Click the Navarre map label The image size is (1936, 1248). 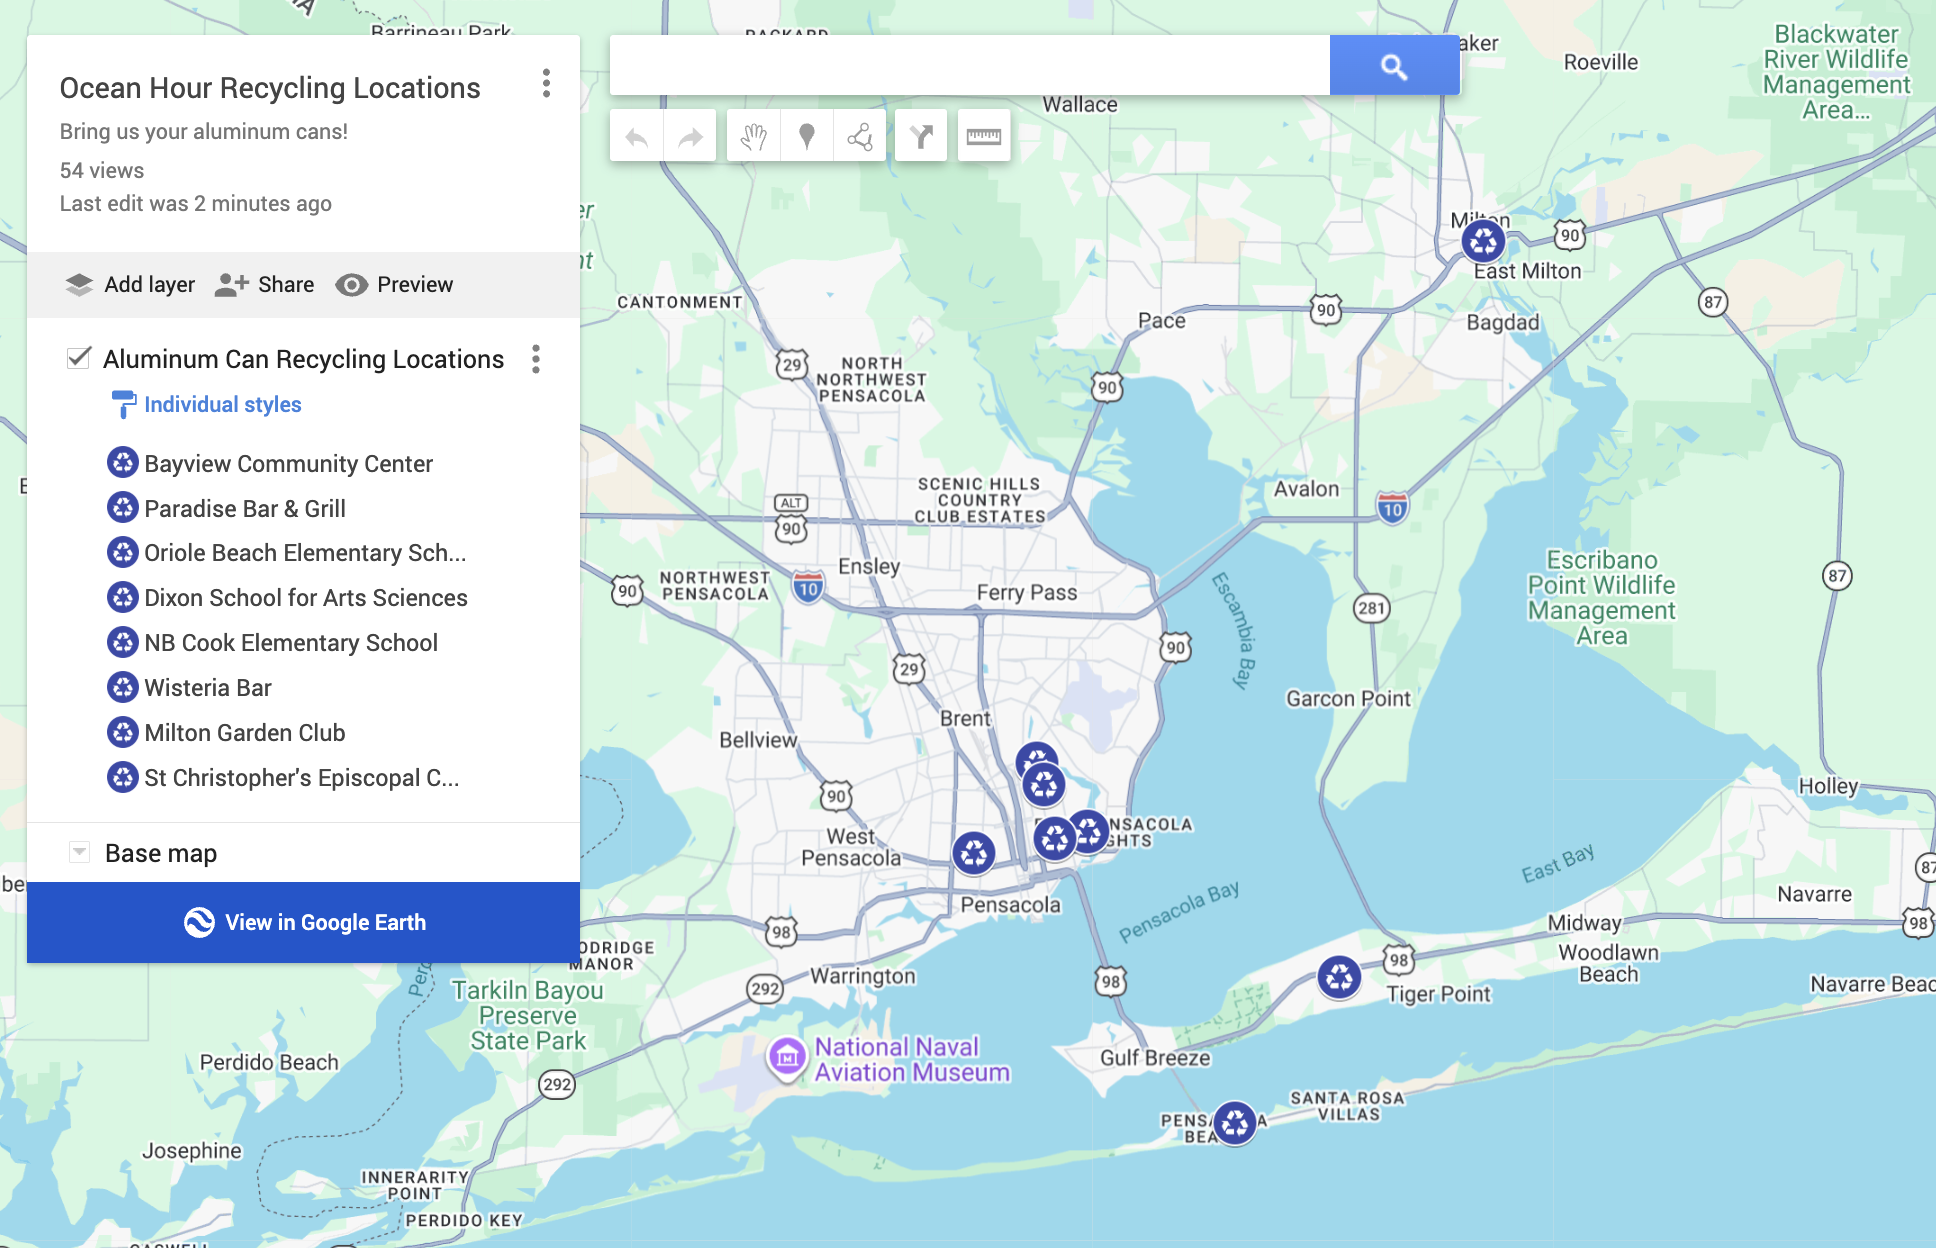(1814, 894)
